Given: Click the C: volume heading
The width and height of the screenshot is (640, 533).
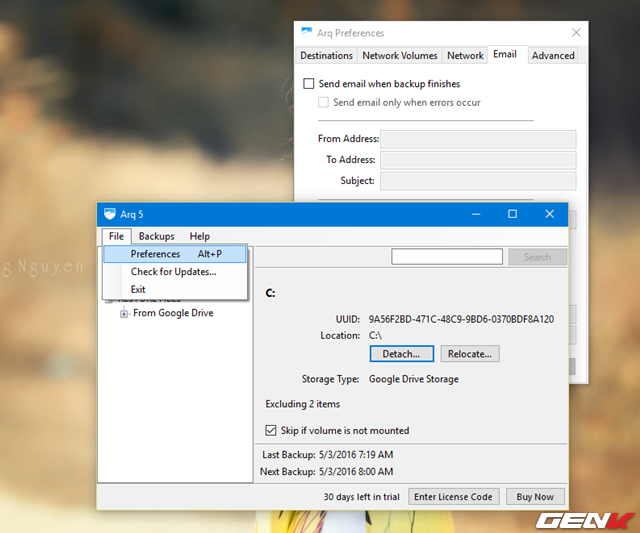Looking at the screenshot, I should click(270, 293).
